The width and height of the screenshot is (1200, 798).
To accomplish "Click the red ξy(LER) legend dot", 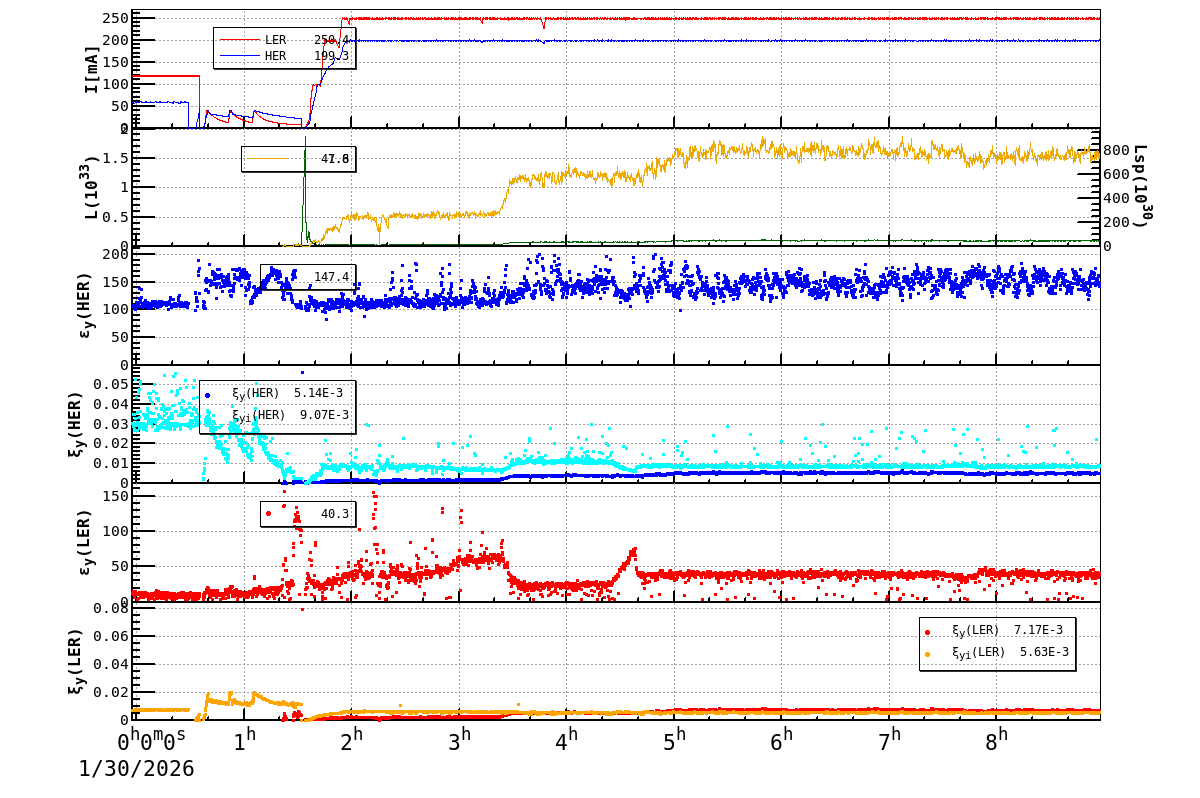I will pyautogui.click(x=928, y=632).
